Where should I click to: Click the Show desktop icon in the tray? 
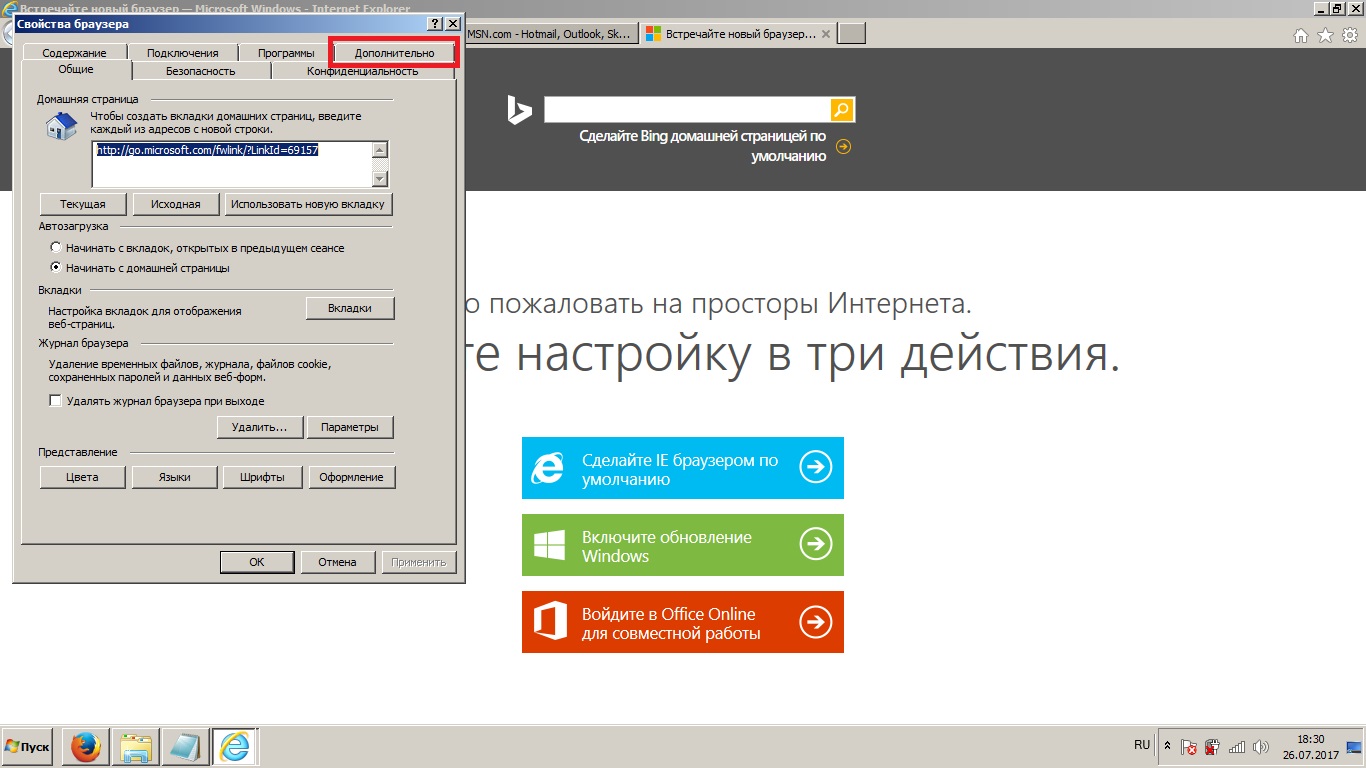point(1354,746)
